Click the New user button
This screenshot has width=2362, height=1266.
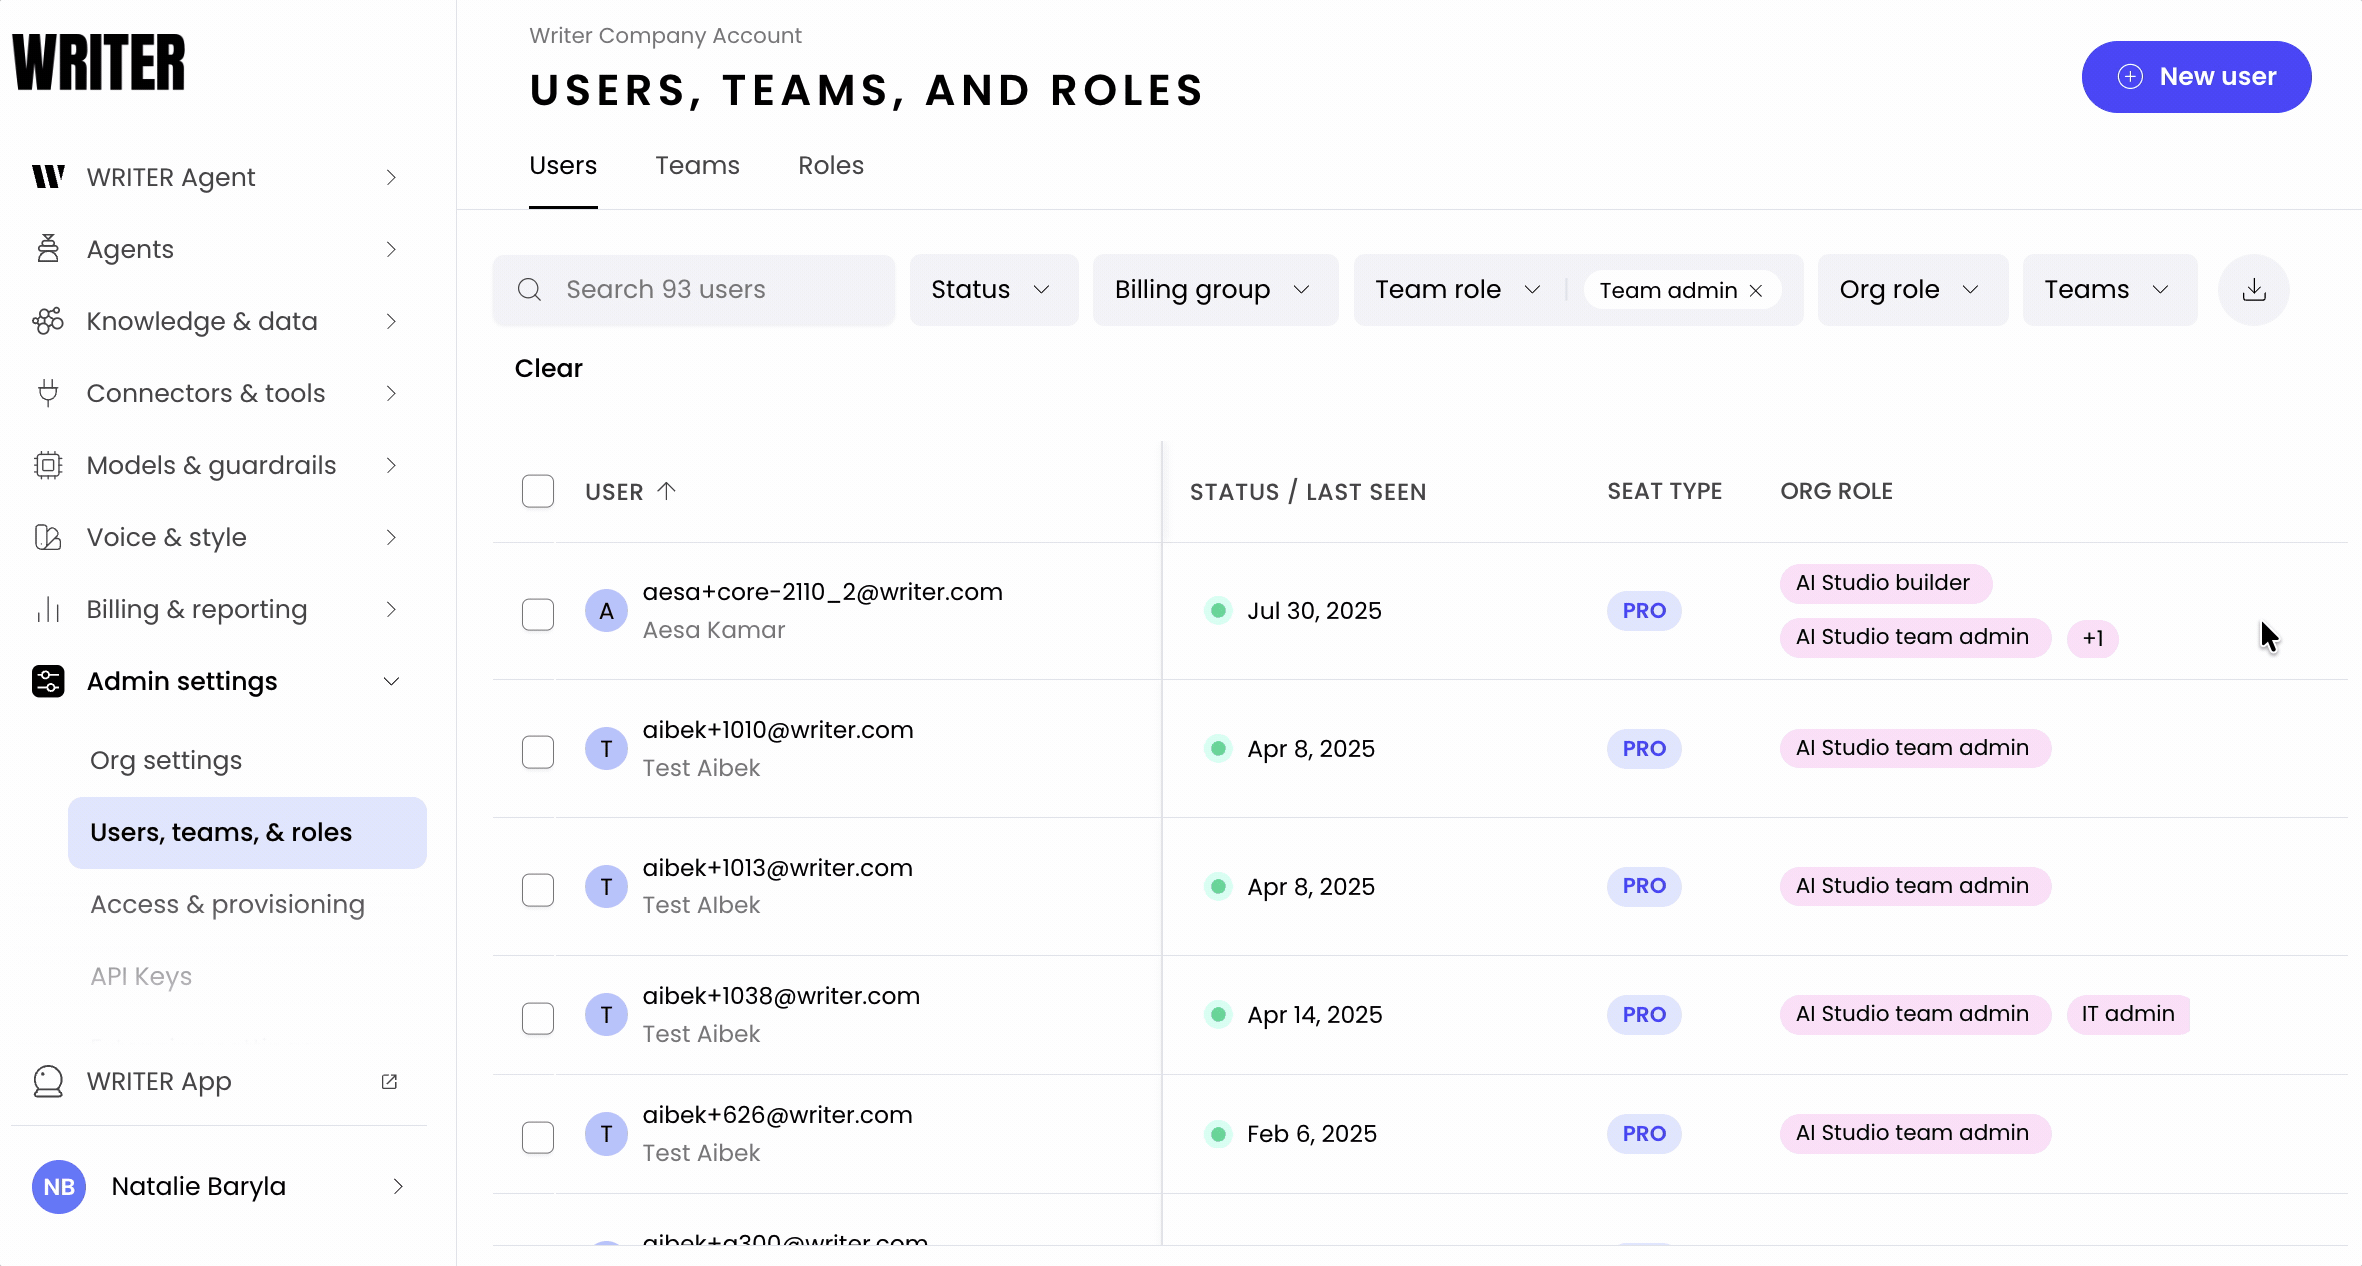(x=2196, y=77)
